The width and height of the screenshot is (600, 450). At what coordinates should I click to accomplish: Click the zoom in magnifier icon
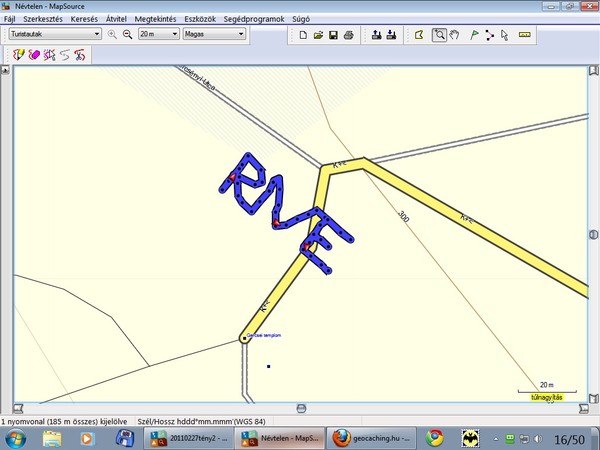click(112, 34)
